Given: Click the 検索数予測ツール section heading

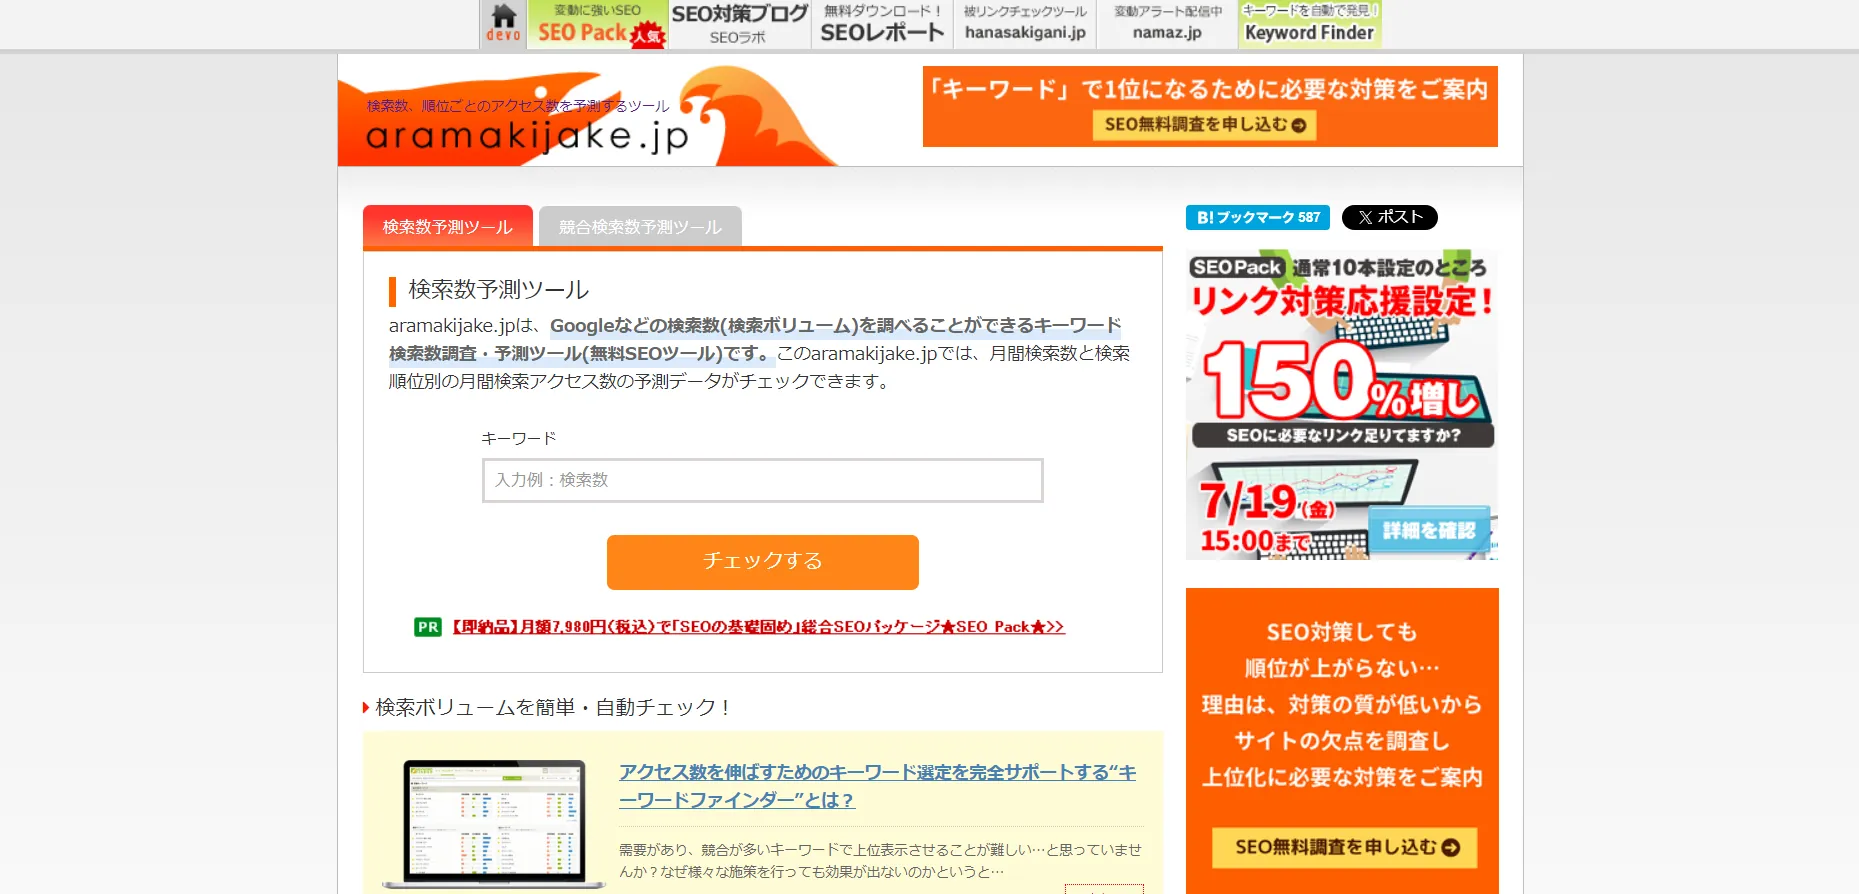Looking at the screenshot, I should 499,290.
